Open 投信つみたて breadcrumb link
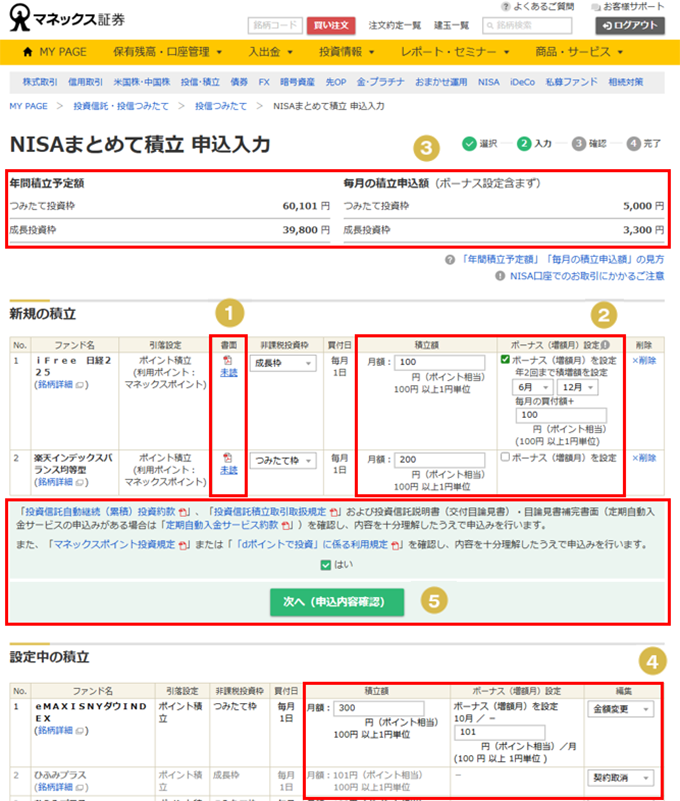 [220, 106]
